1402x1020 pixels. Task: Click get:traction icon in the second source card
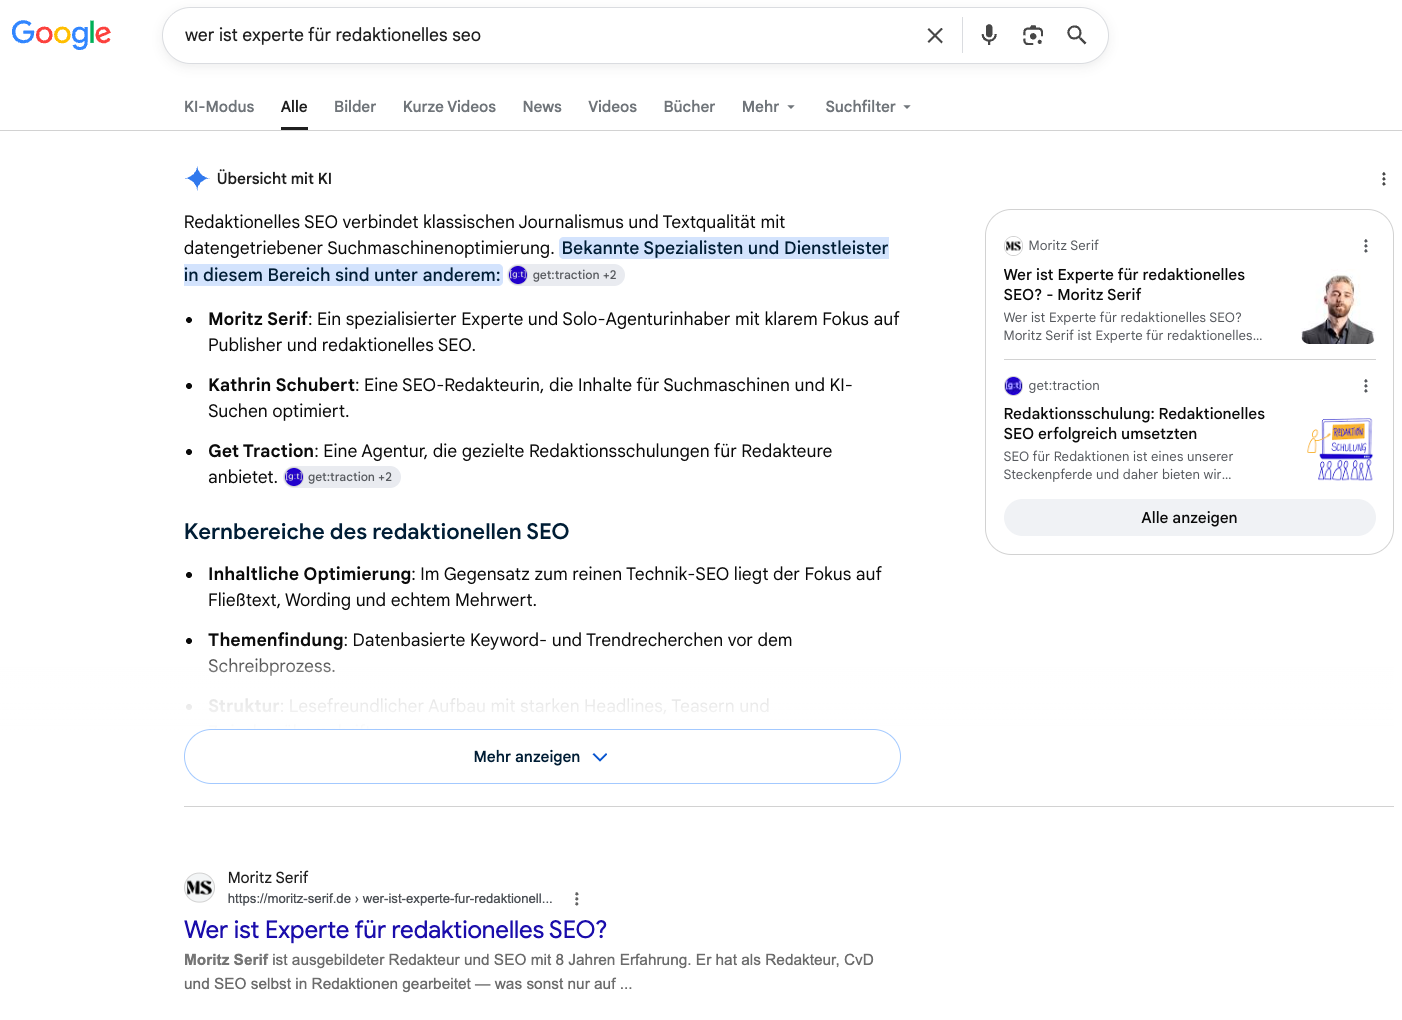pyautogui.click(x=1013, y=385)
